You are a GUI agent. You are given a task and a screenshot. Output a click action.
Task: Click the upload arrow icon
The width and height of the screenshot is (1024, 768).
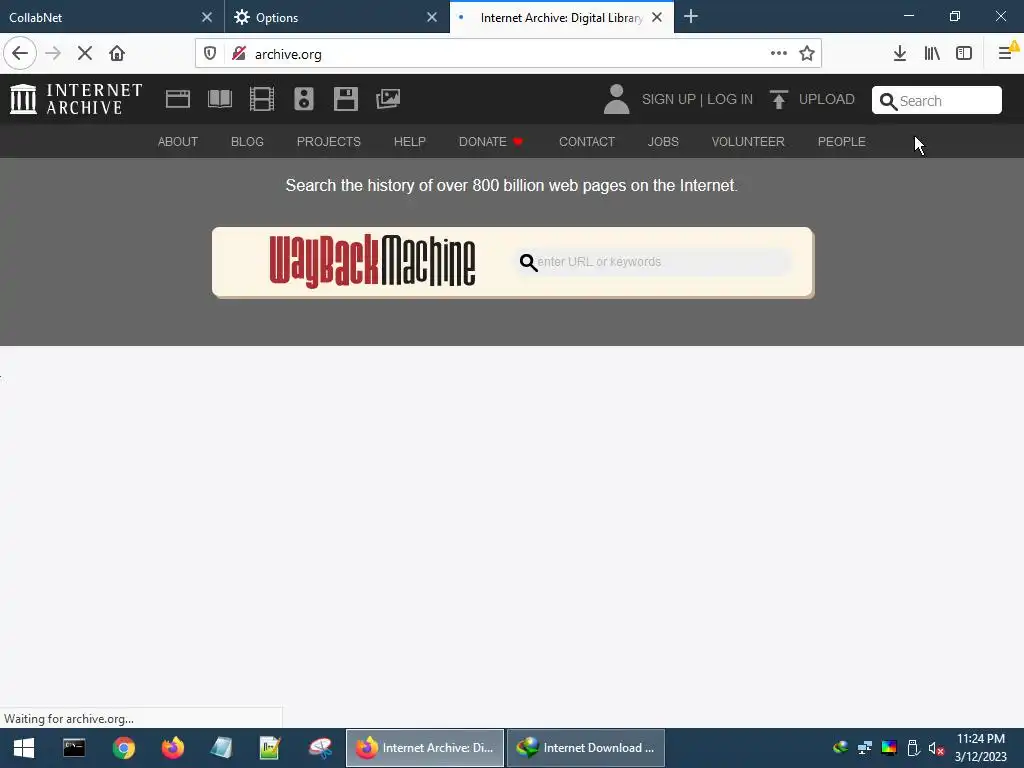[778, 99]
